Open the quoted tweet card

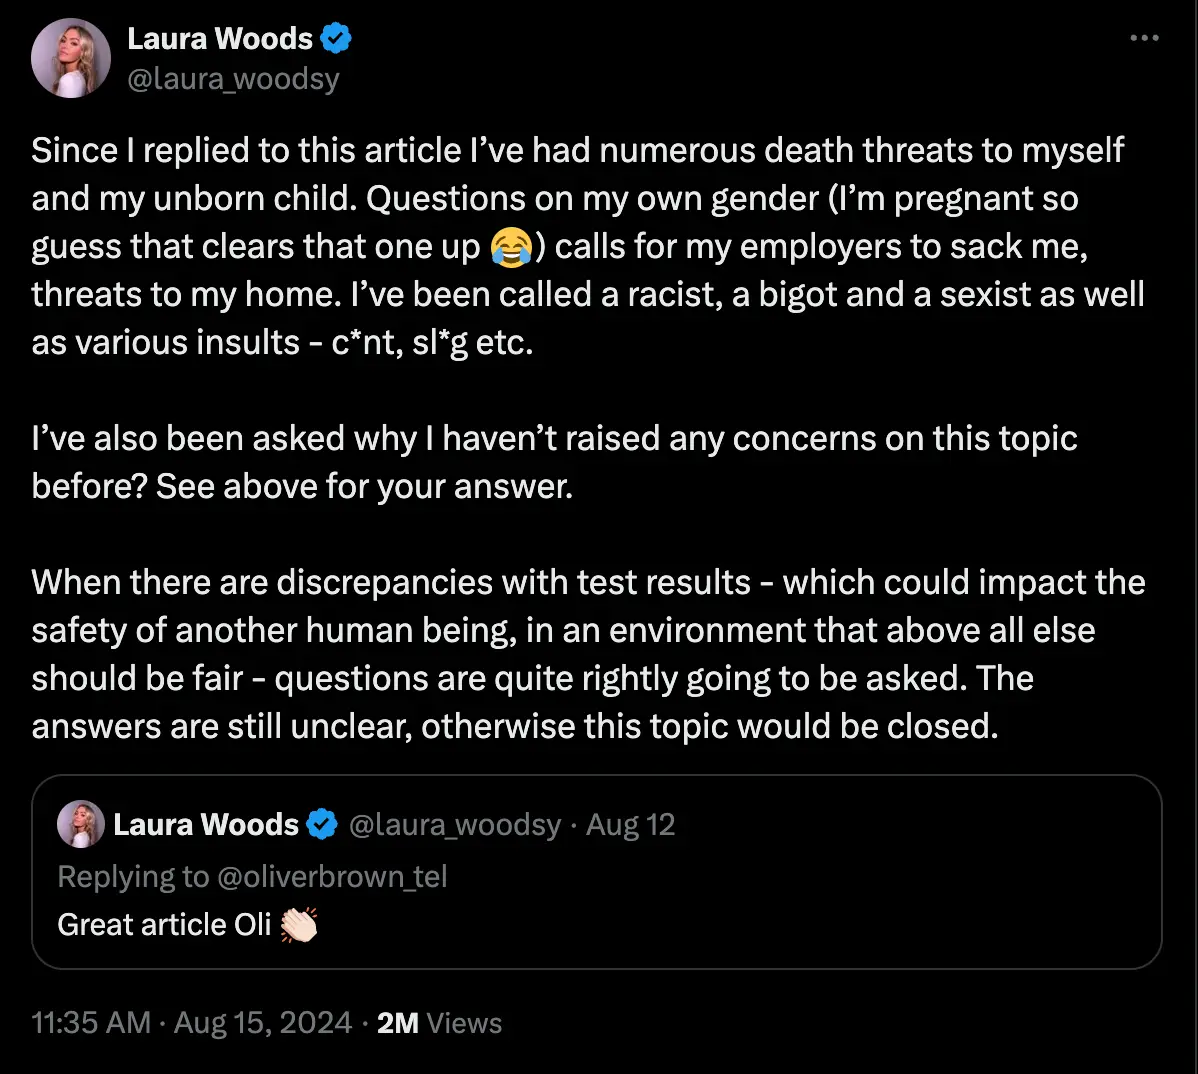tap(800, 900)
